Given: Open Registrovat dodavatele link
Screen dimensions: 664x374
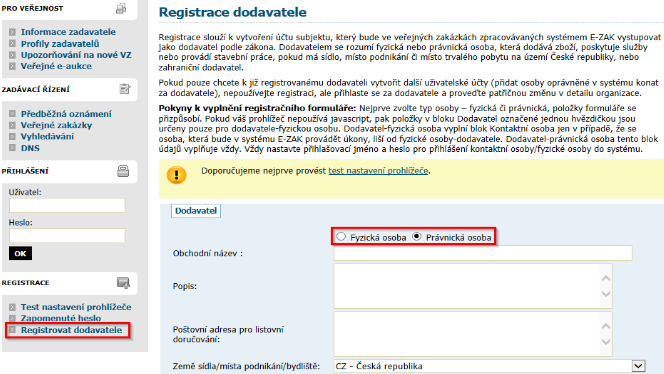Looking at the screenshot, I should (71, 330).
